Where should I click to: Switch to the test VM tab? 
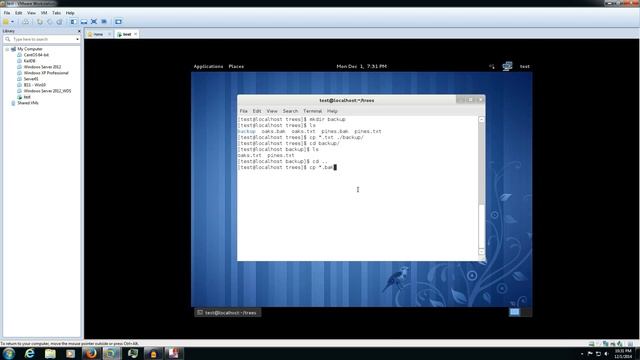coord(127,34)
